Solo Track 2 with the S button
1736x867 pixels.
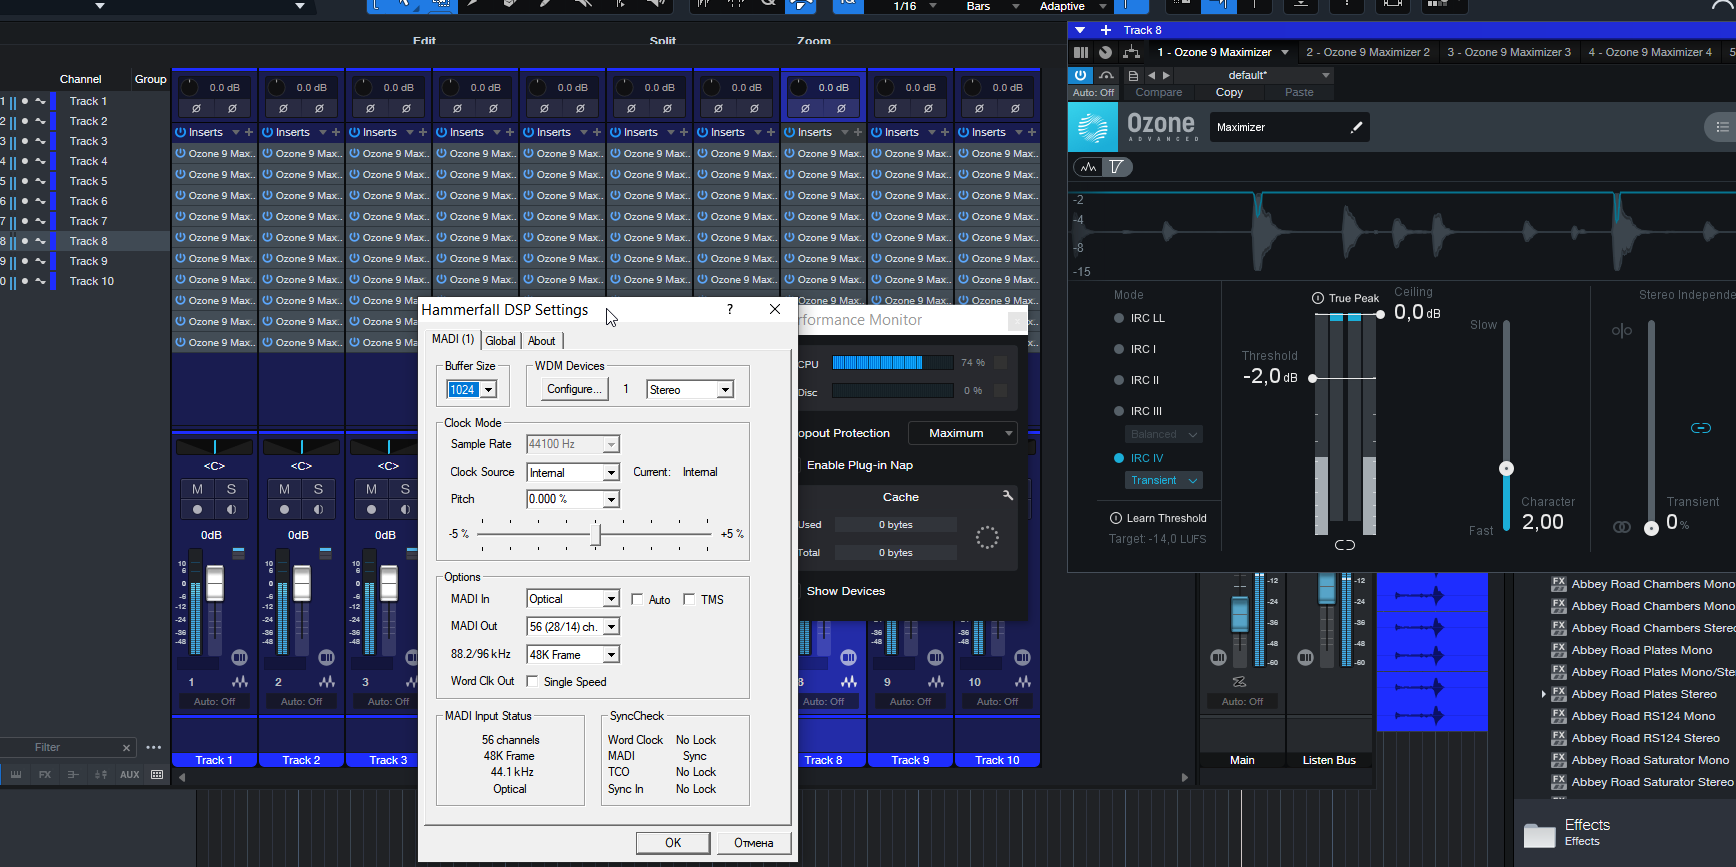pos(318,489)
